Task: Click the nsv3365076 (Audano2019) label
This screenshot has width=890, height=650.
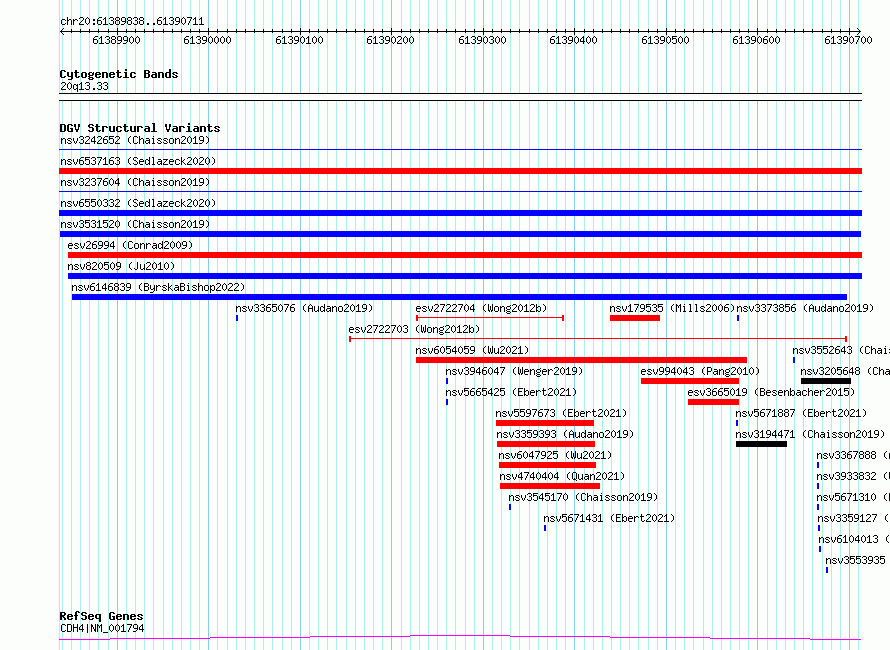Action: tap(304, 308)
